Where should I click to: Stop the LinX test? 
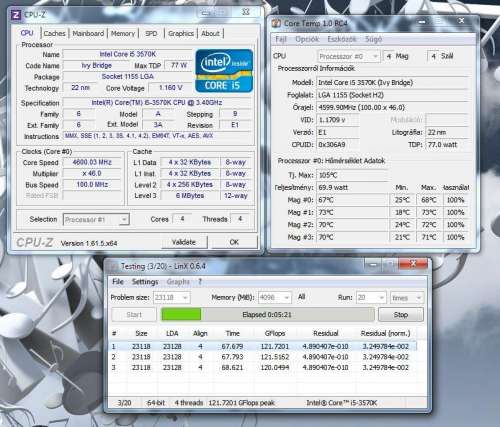click(x=401, y=315)
